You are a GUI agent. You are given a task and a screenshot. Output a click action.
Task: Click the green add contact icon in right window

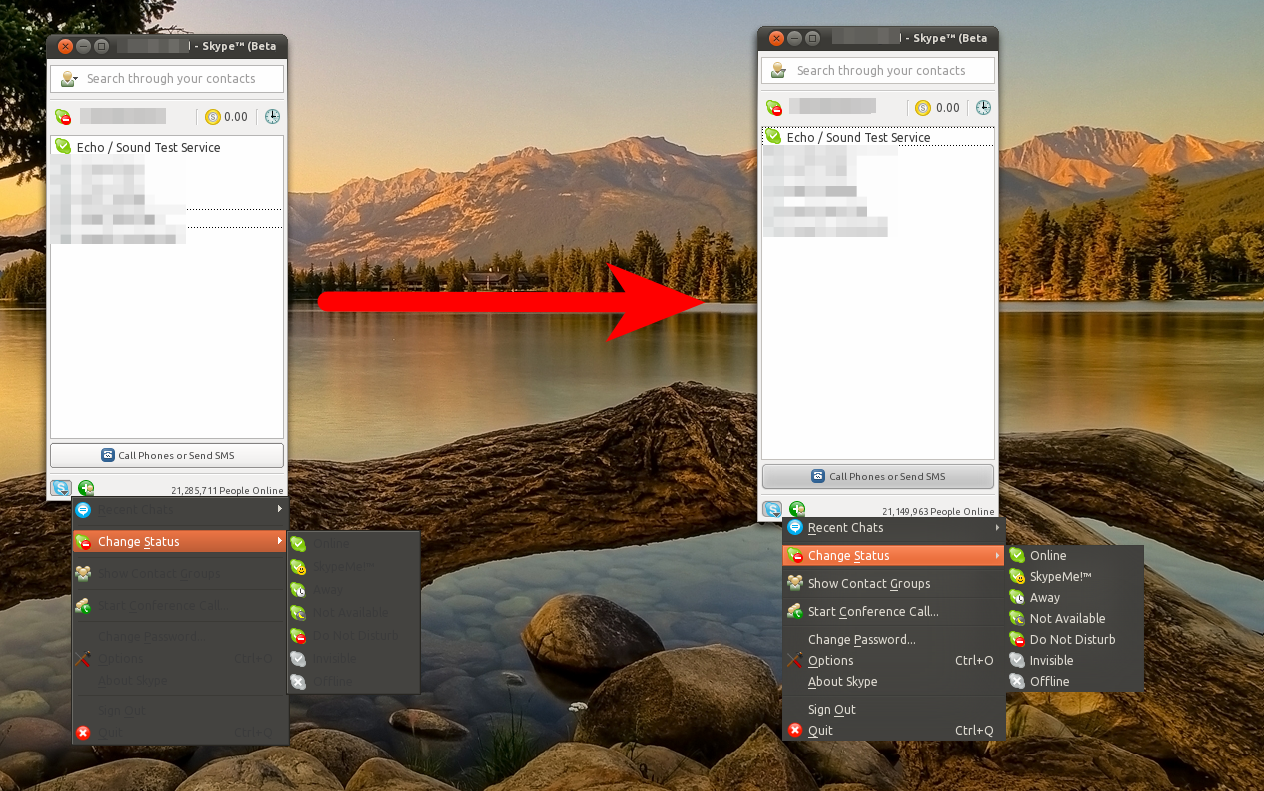point(797,509)
